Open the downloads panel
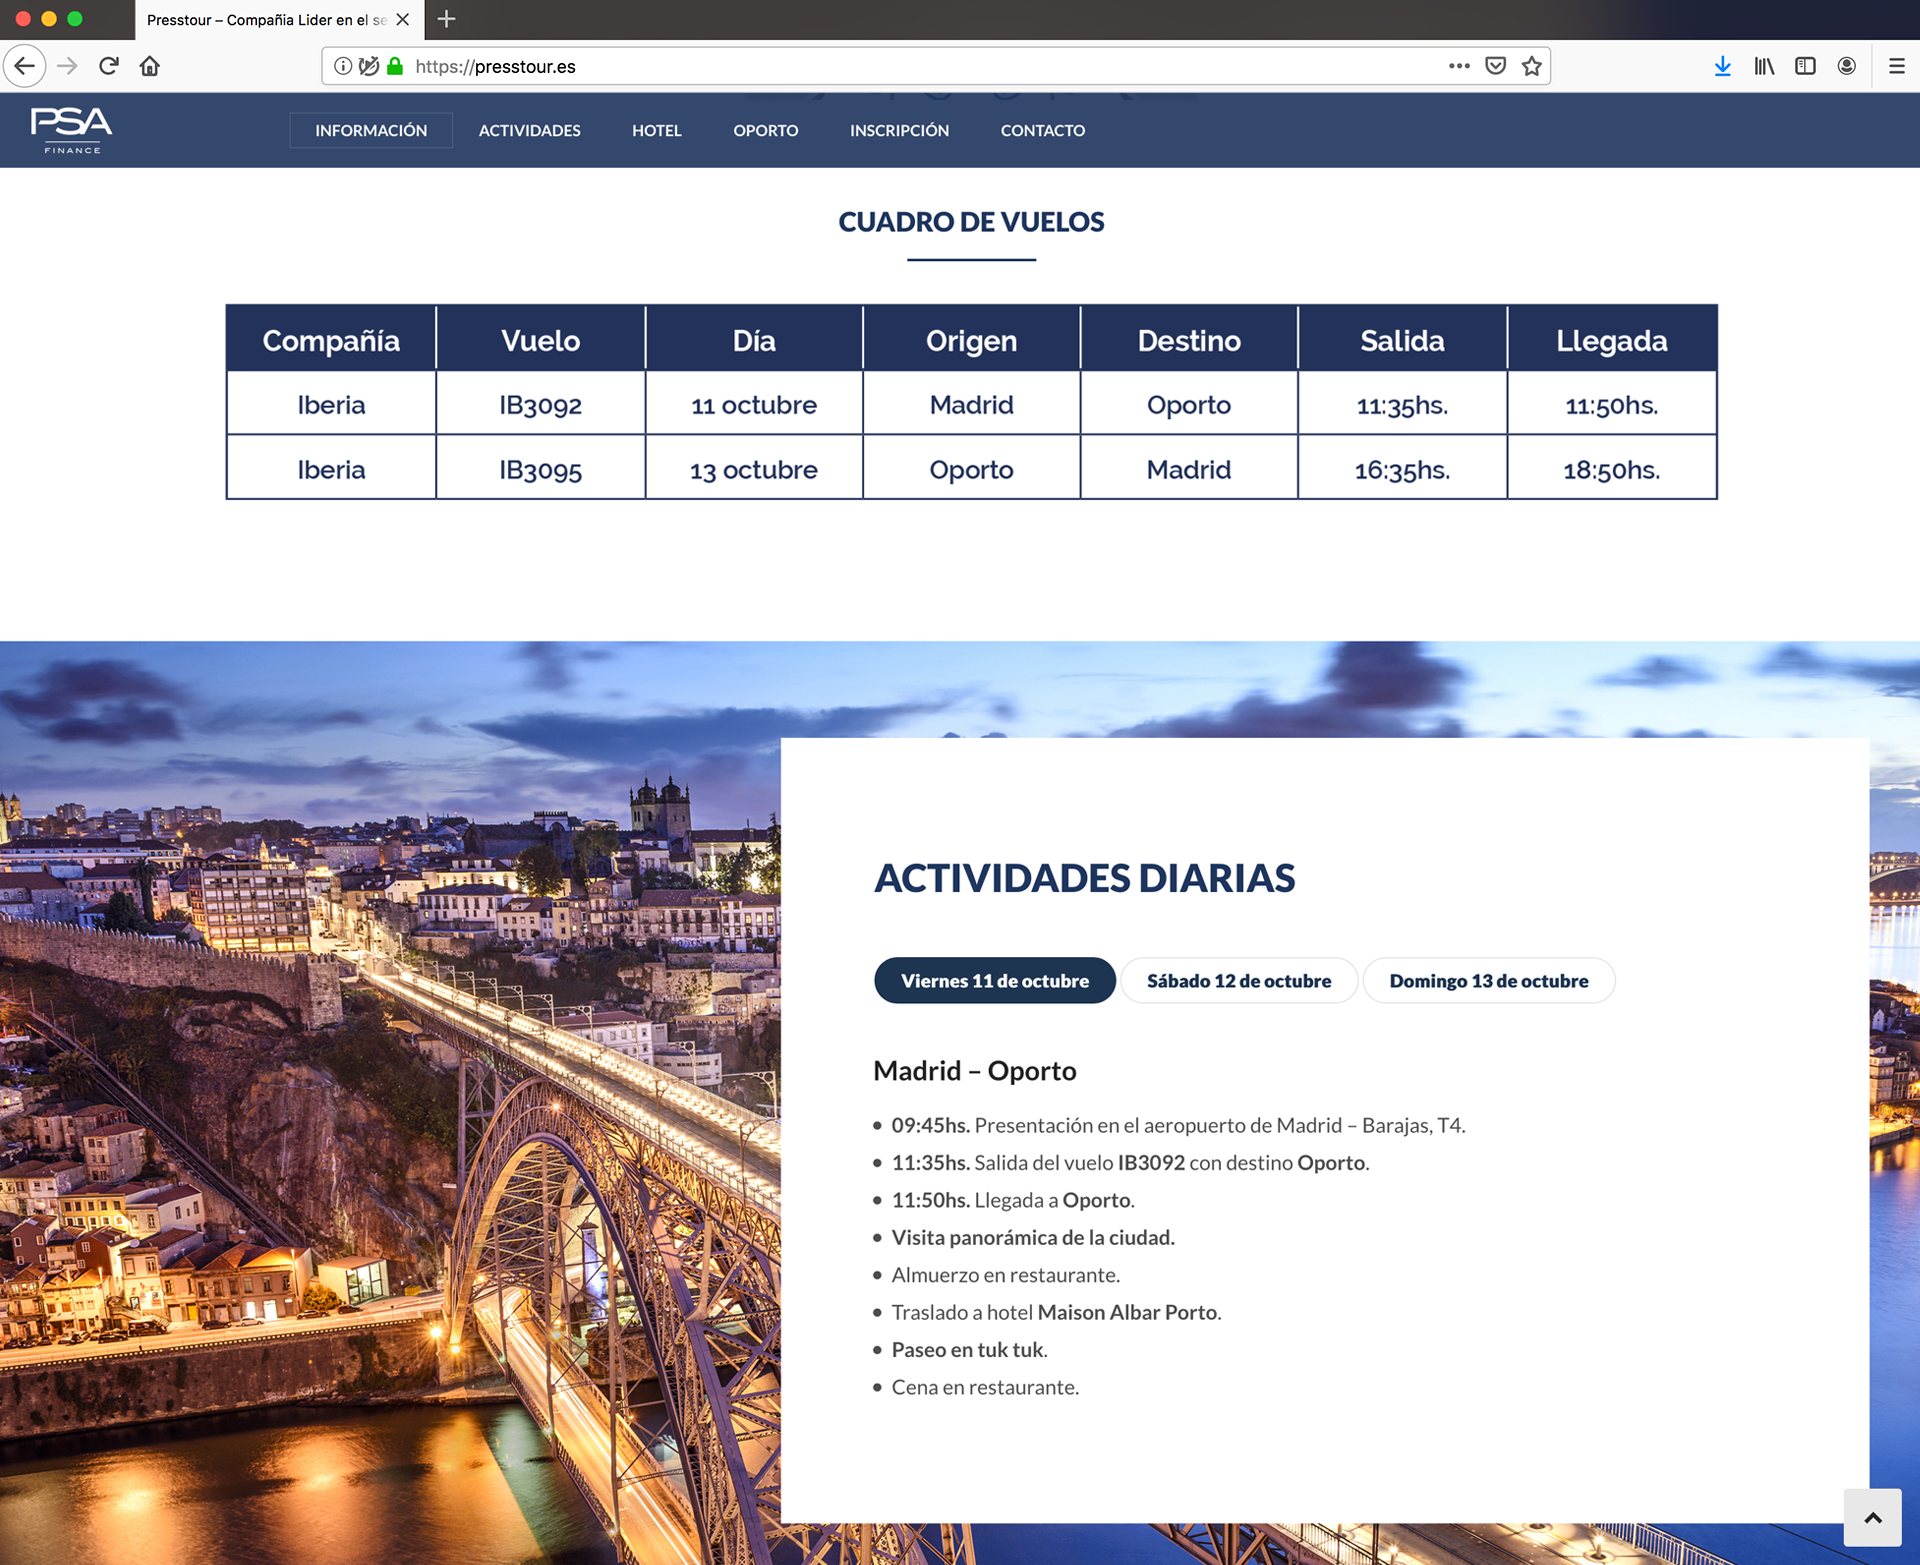The image size is (1920, 1565). pyautogui.click(x=1722, y=66)
